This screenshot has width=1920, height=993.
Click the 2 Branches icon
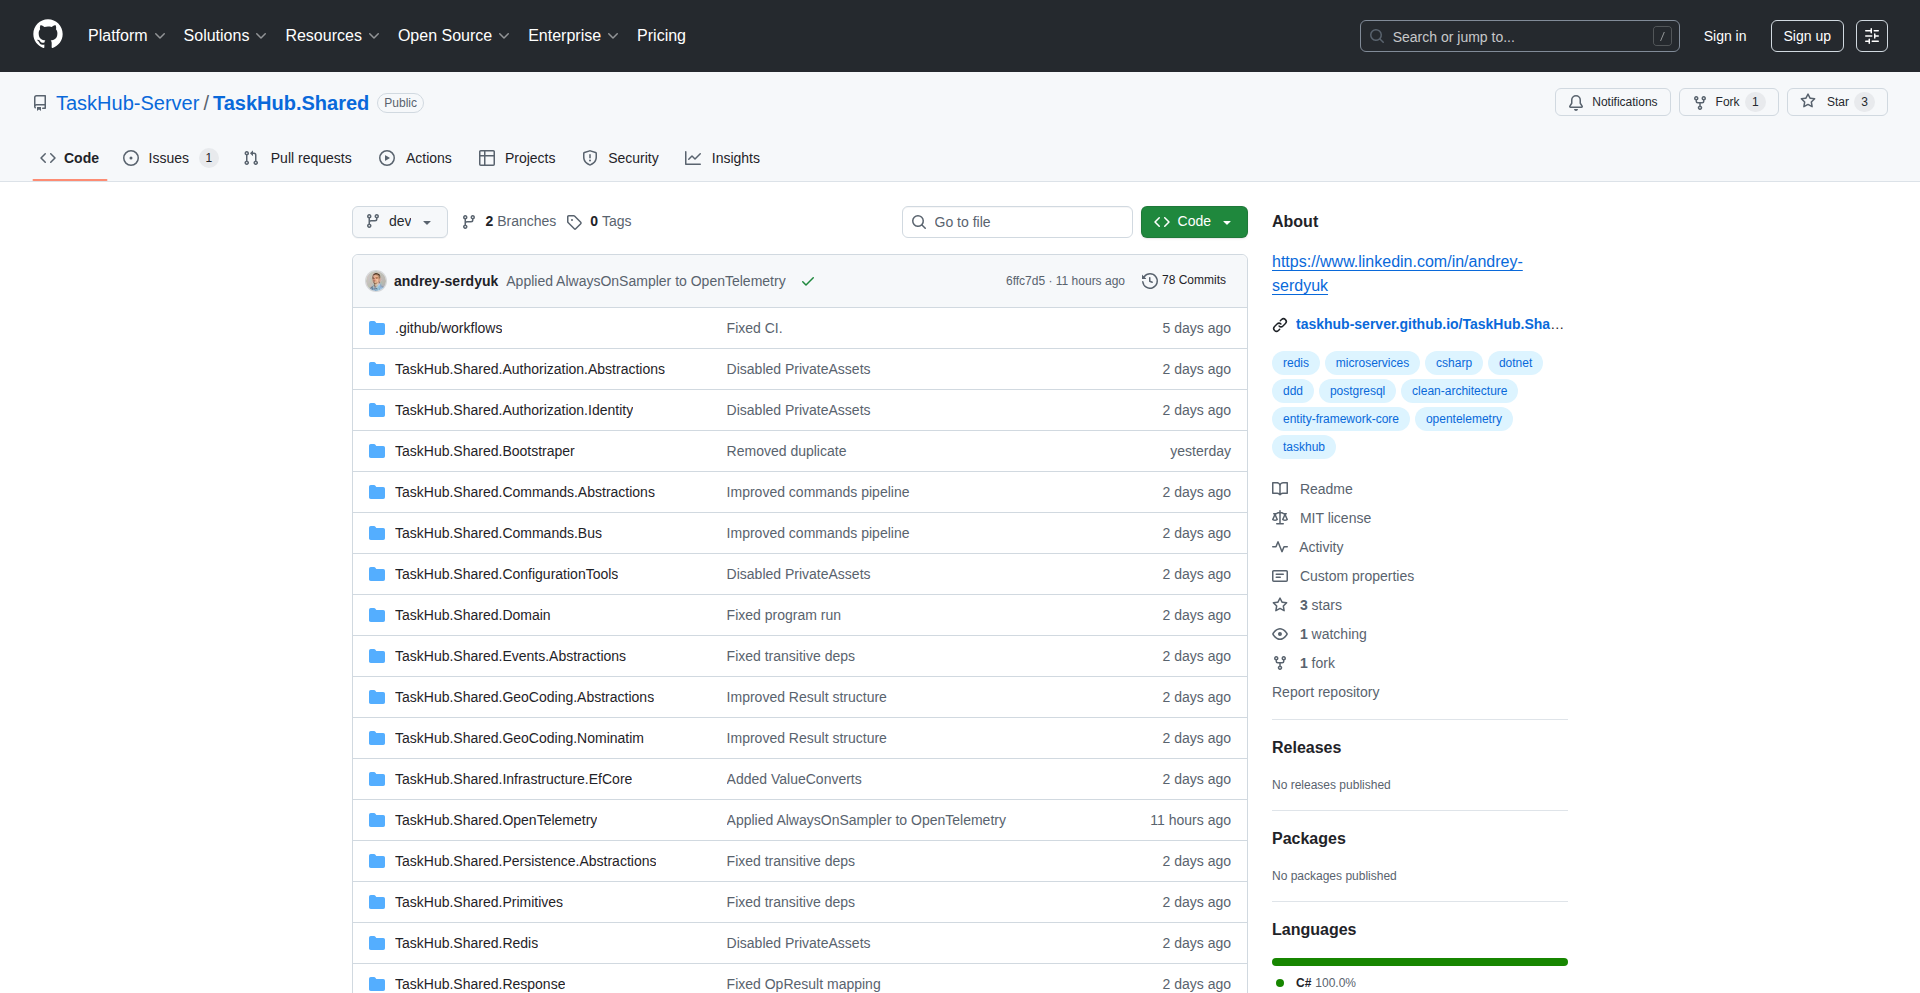[x=470, y=221]
